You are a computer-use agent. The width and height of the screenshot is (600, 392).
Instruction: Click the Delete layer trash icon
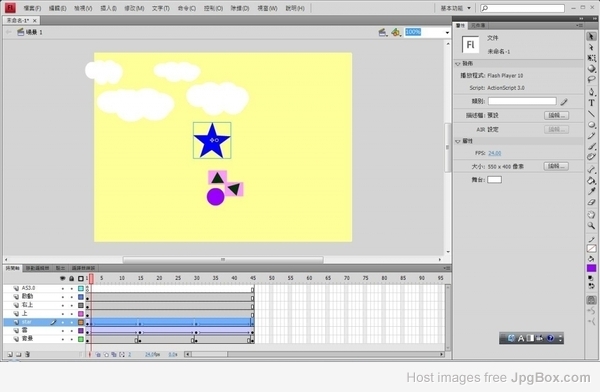point(27,354)
